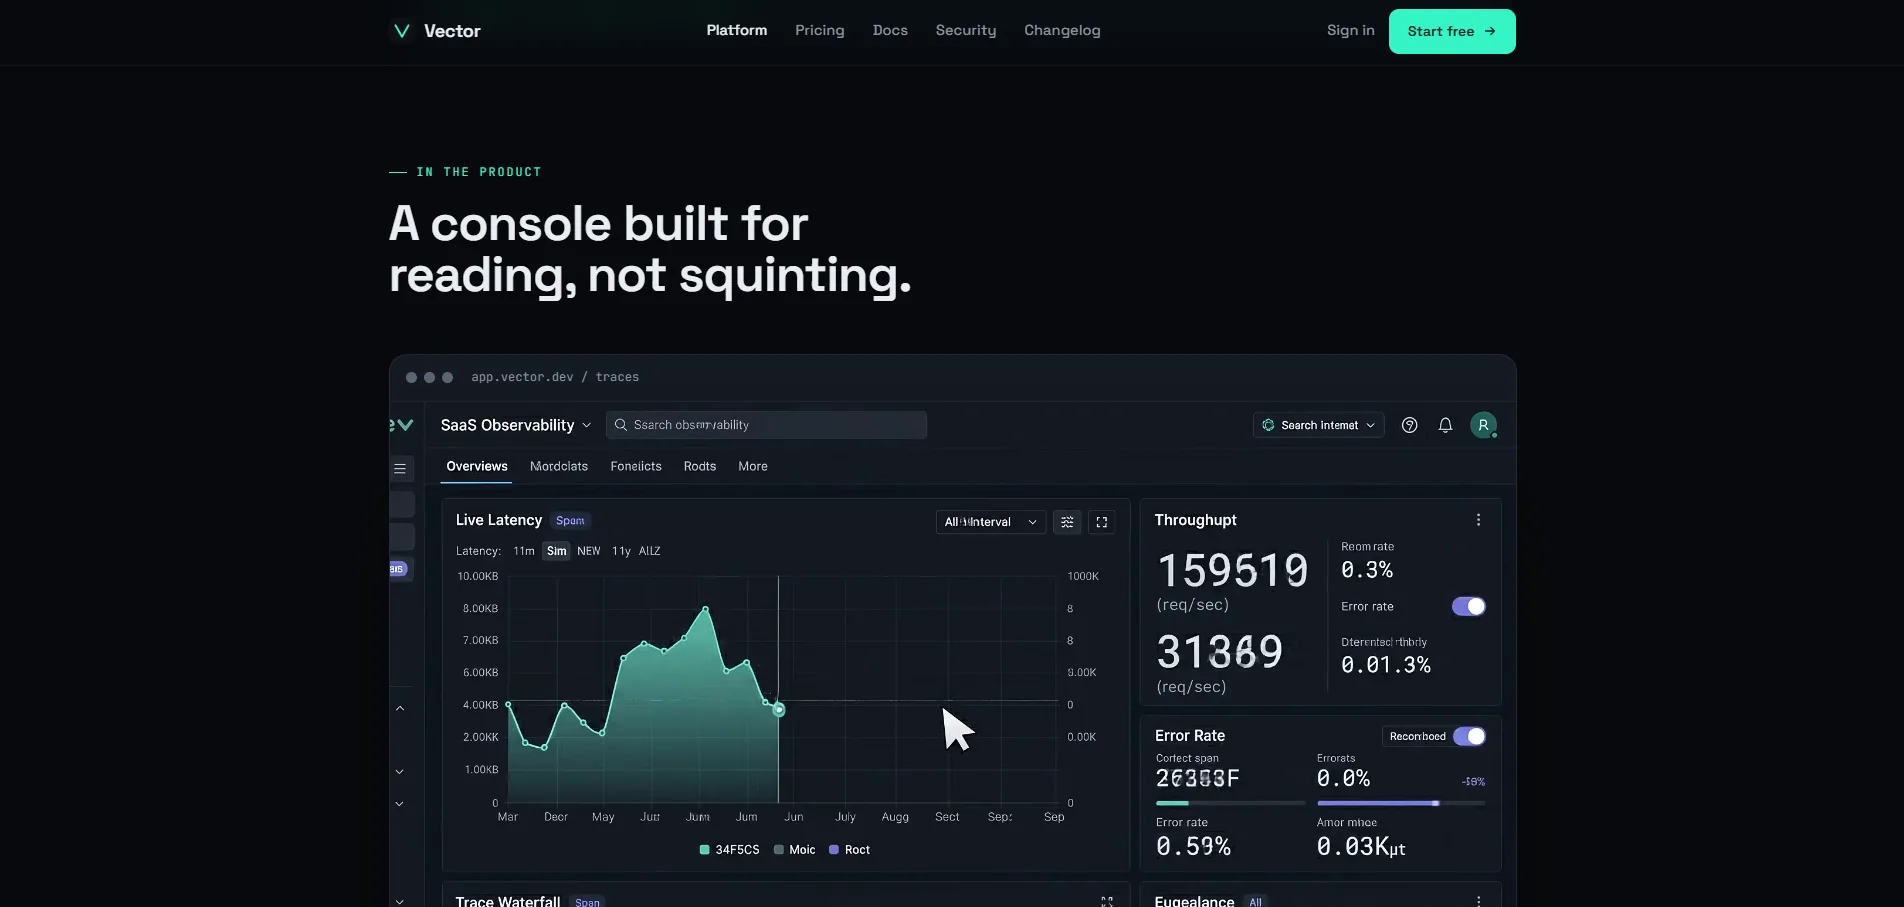Click the Errorats progress slider bar

(1401, 803)
